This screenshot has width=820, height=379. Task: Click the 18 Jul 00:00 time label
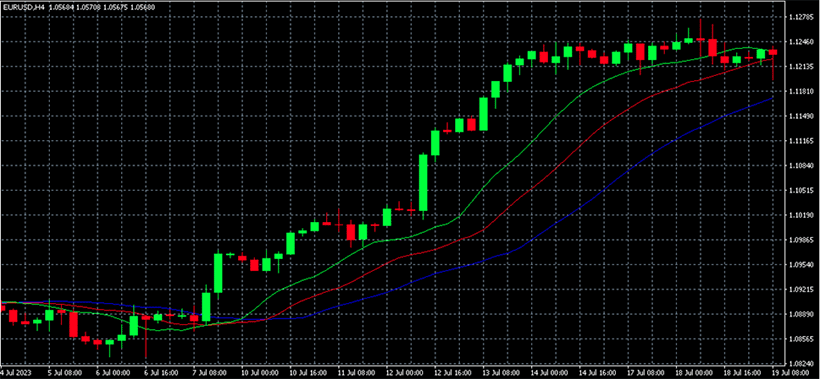tap(695, 374)
